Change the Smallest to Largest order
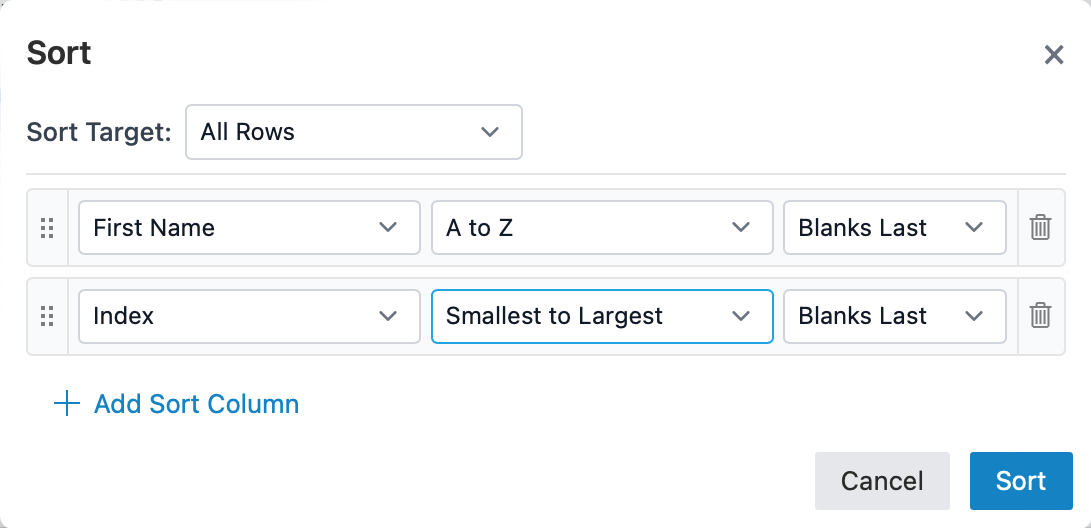 (601, 316)
